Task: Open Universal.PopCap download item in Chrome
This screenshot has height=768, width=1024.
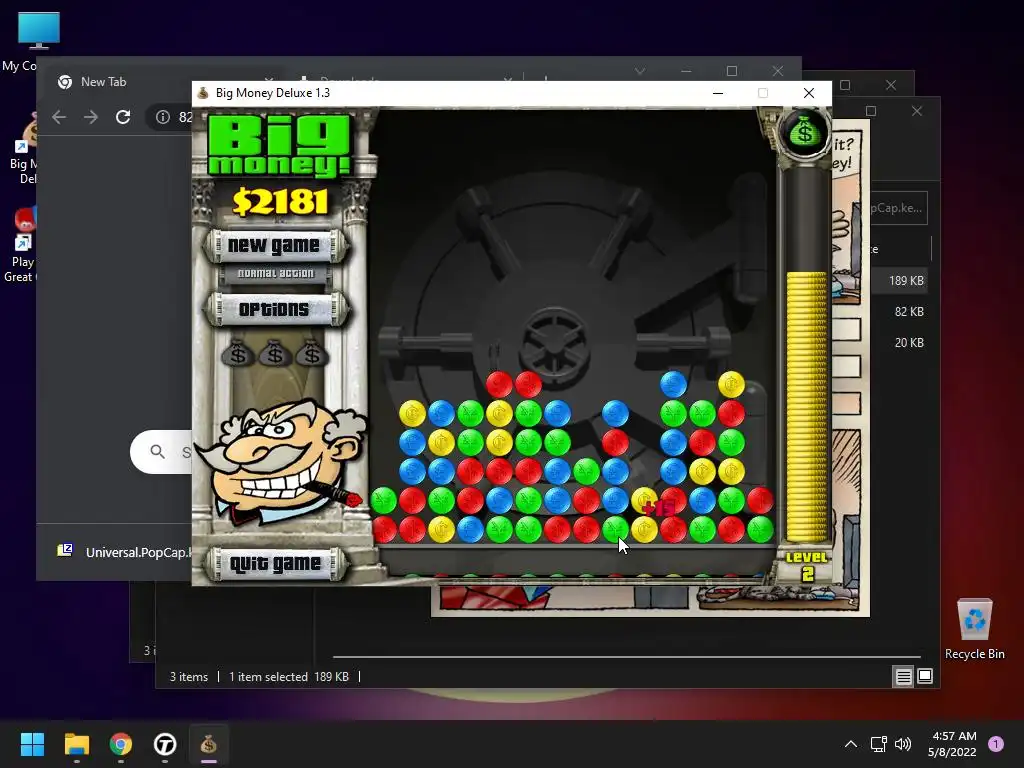Action: [124, 552]
